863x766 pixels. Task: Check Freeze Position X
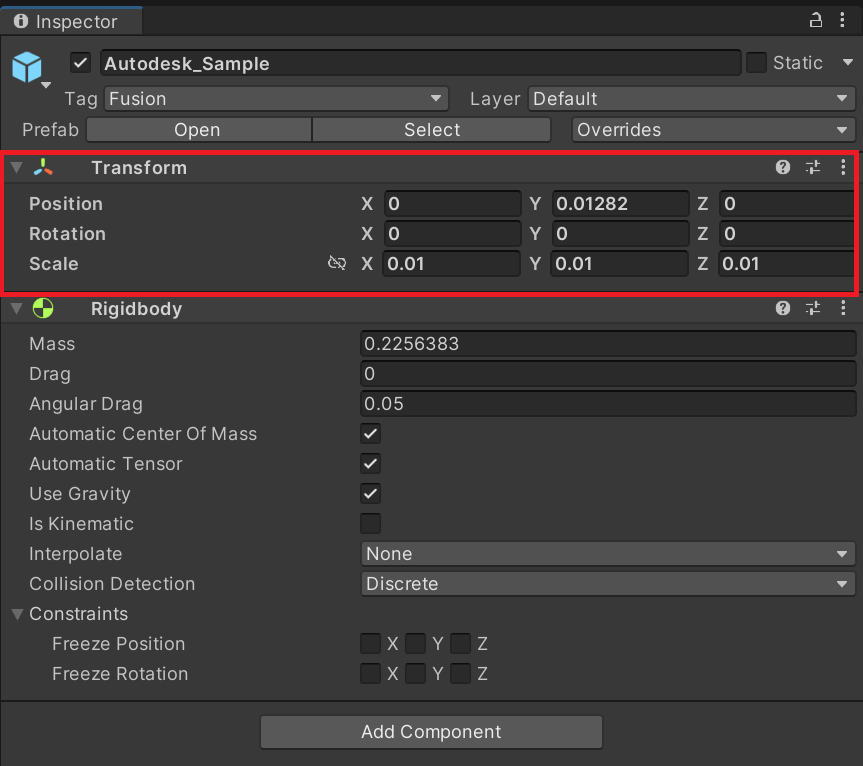(x=370, y=643)
